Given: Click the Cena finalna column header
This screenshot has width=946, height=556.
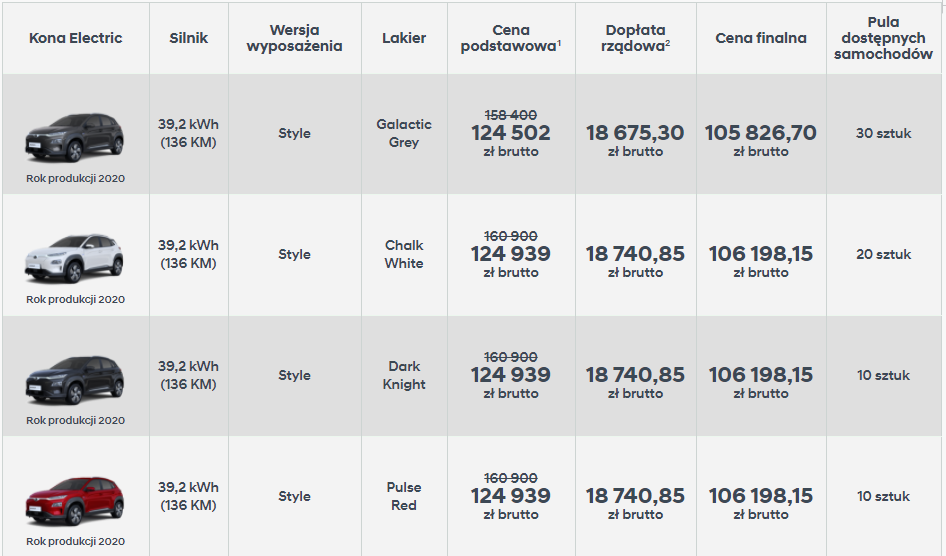Looking at the screenshot, I should click(x=761, y=38).
